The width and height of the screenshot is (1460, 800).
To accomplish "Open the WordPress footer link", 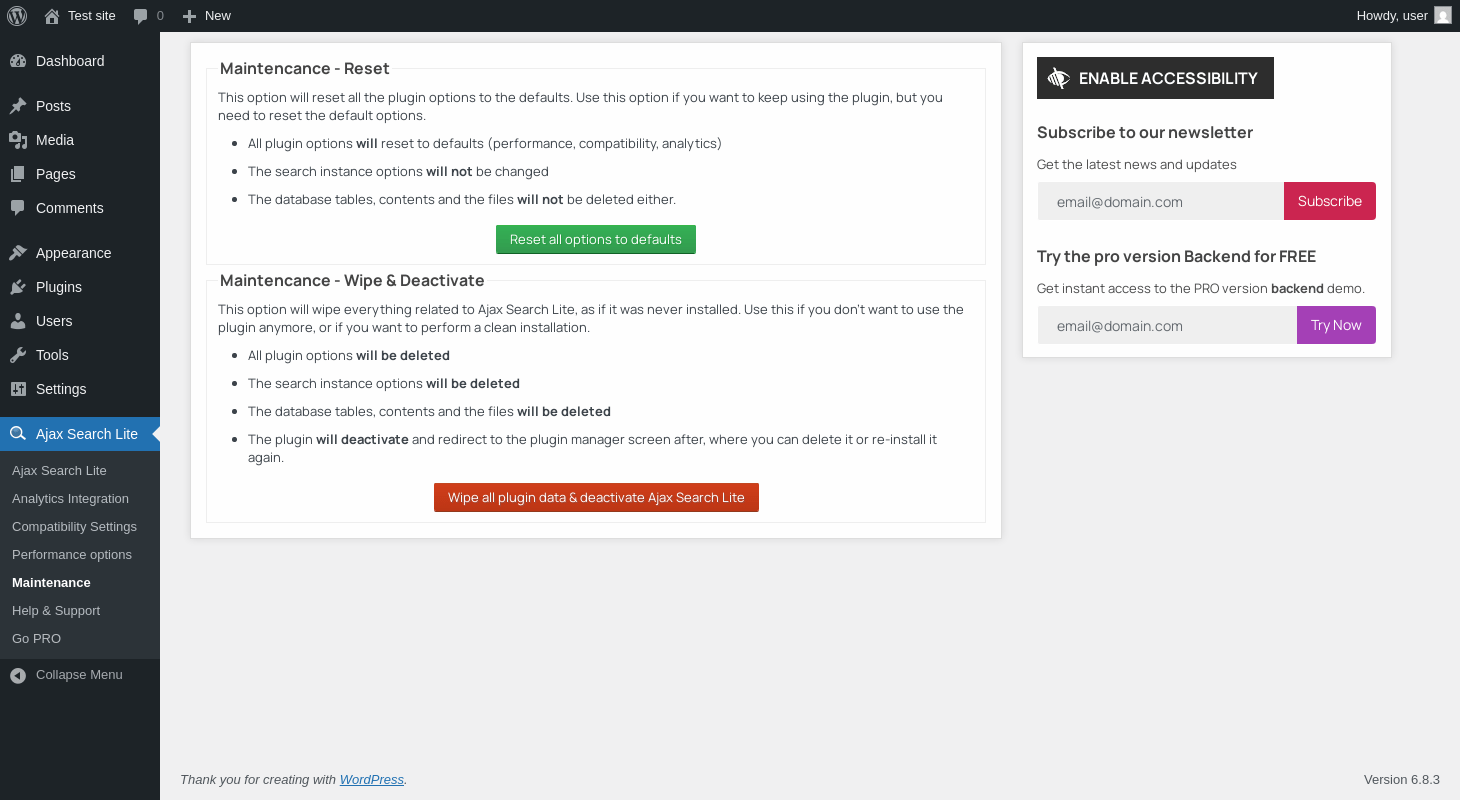I will tap(371, 780).
